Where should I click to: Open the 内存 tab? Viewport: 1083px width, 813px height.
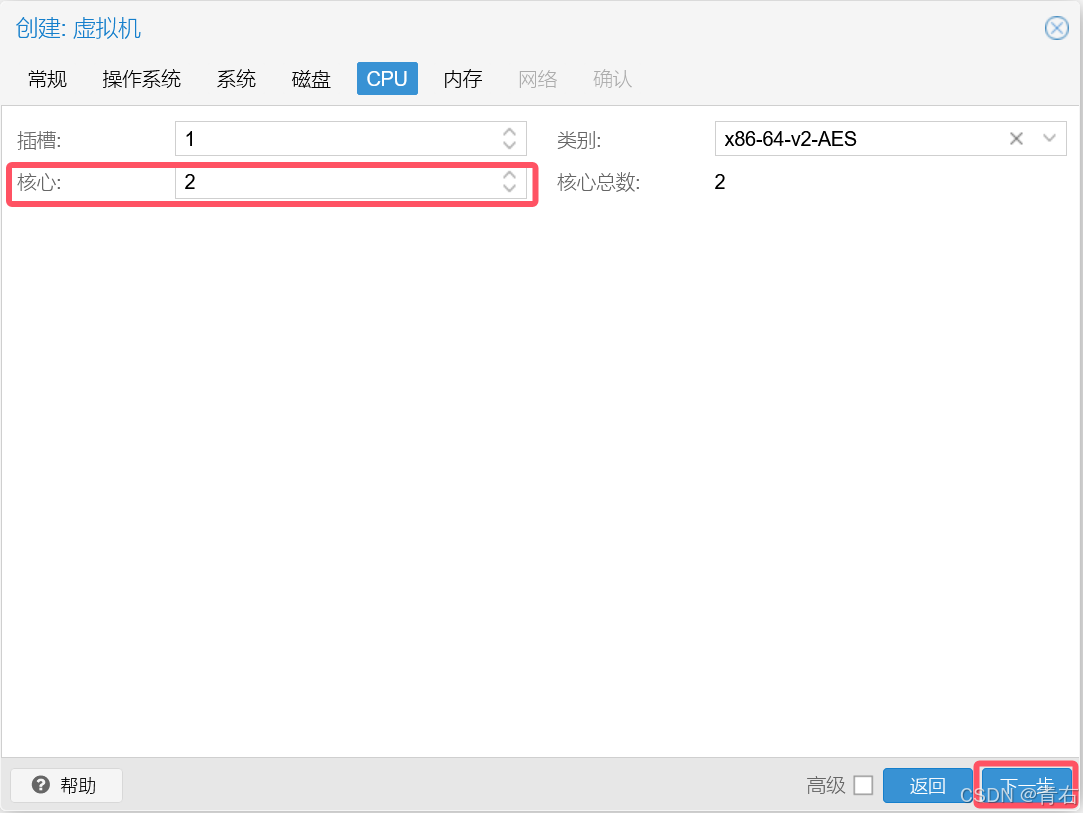point(463,79)
